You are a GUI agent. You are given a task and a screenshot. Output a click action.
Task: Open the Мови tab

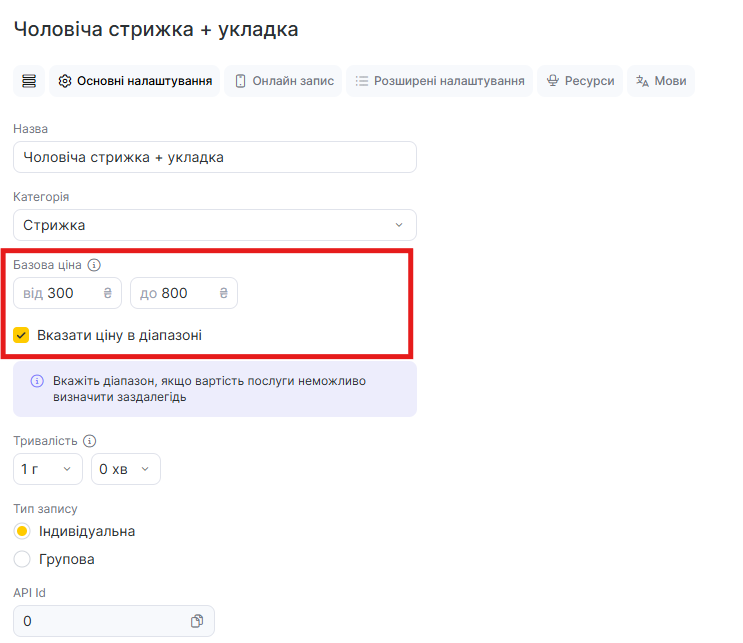(x=660, y=81)
